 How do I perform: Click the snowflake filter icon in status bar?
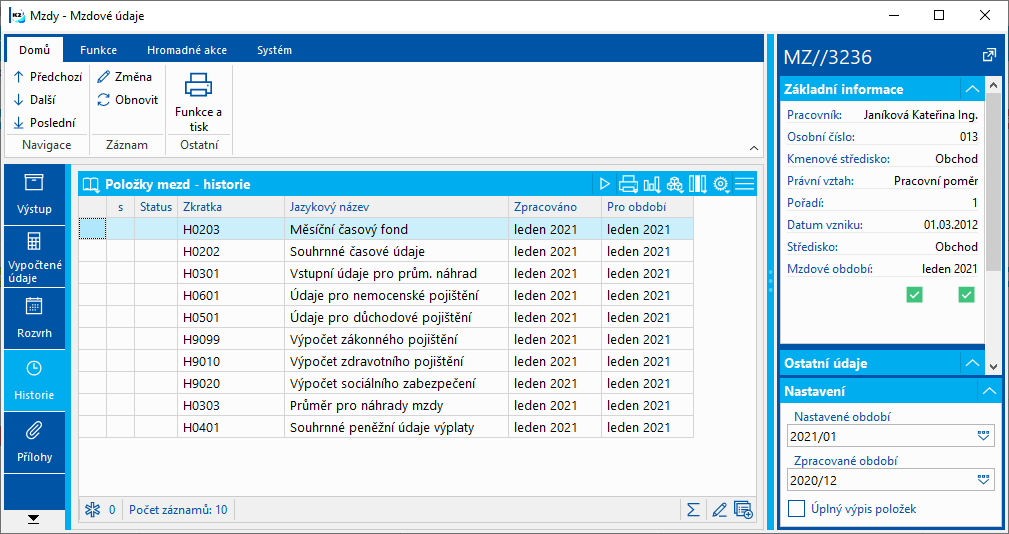[x=93, y=510]
